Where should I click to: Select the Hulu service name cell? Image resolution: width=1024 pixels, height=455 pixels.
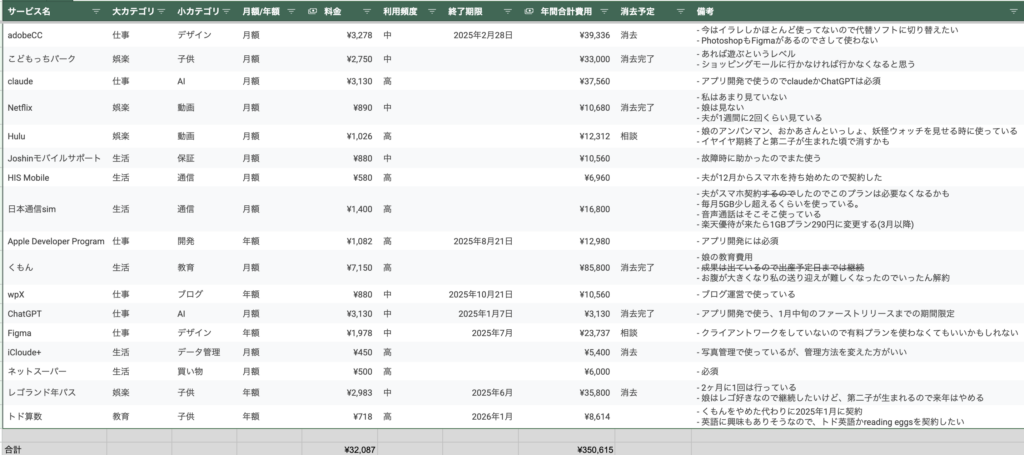click(x=55, y=136)
